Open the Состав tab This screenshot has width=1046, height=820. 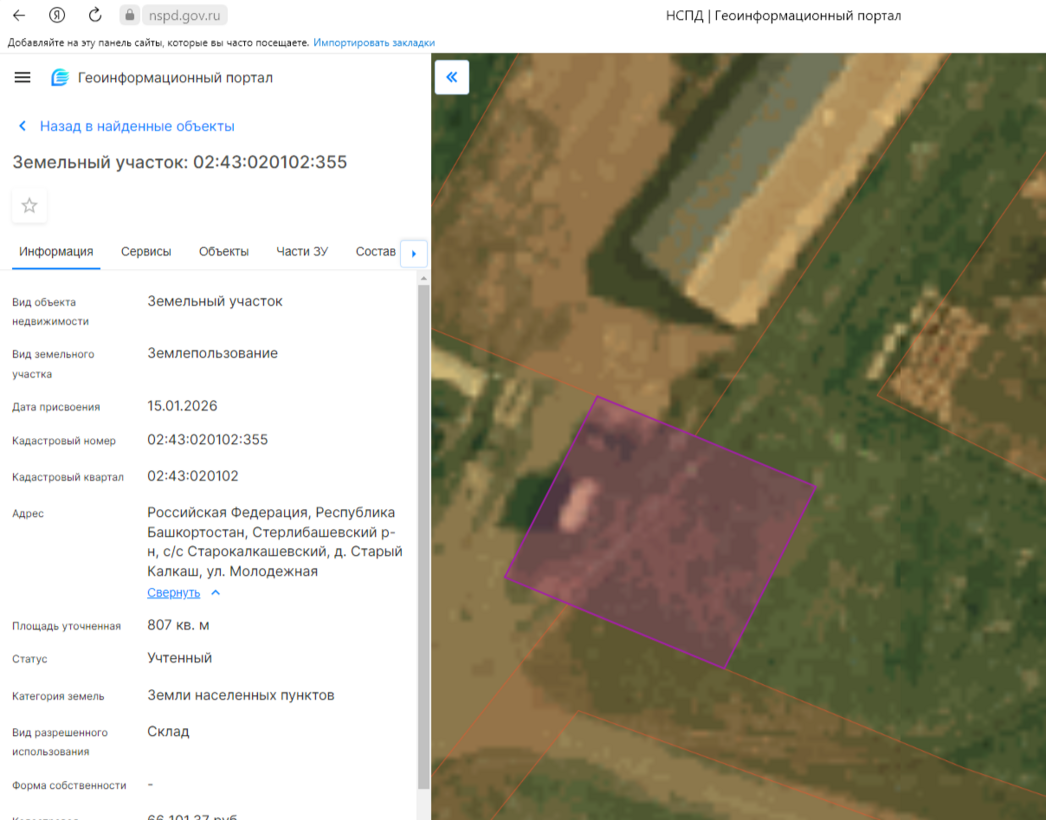376,252
